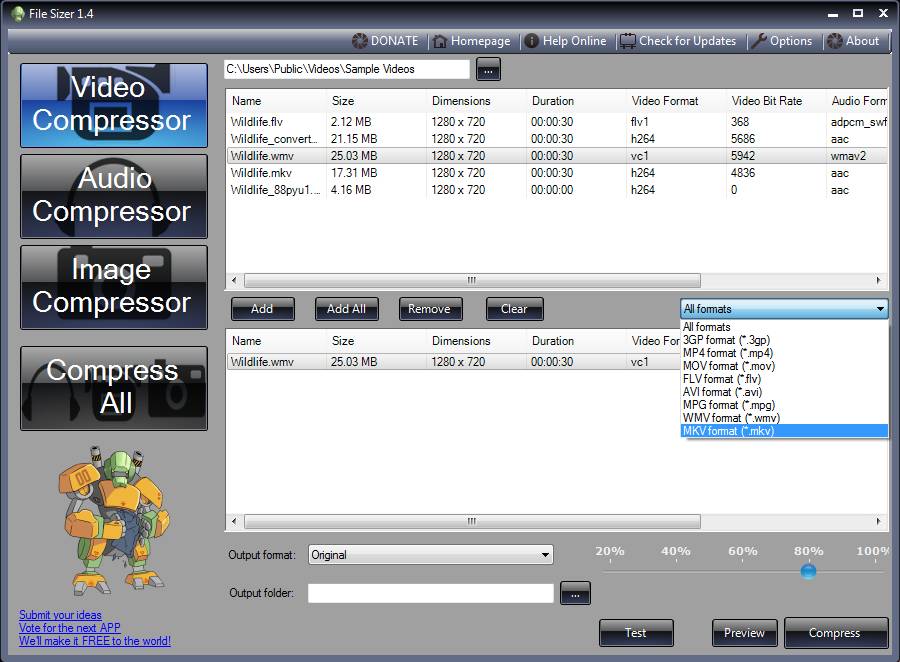Click the Preview button

[744, 633]
